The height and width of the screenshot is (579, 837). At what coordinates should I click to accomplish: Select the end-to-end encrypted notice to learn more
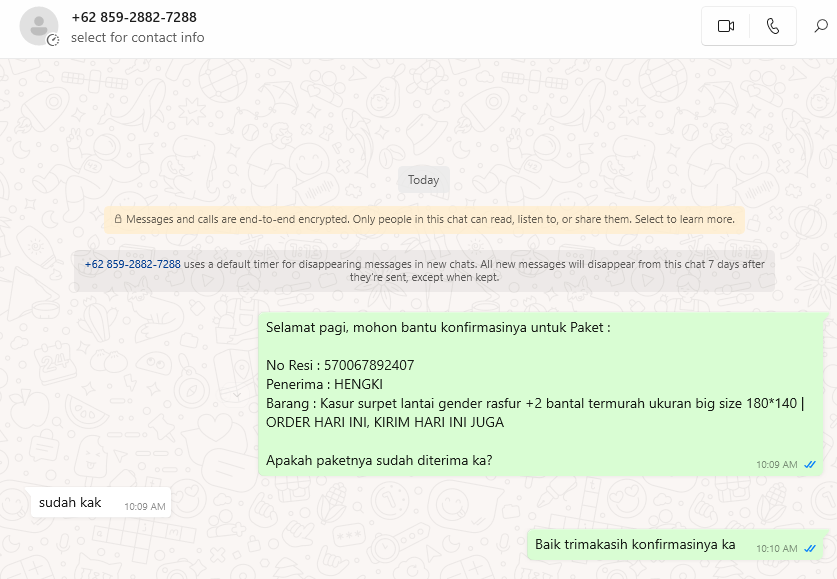(x=424, y=219)
